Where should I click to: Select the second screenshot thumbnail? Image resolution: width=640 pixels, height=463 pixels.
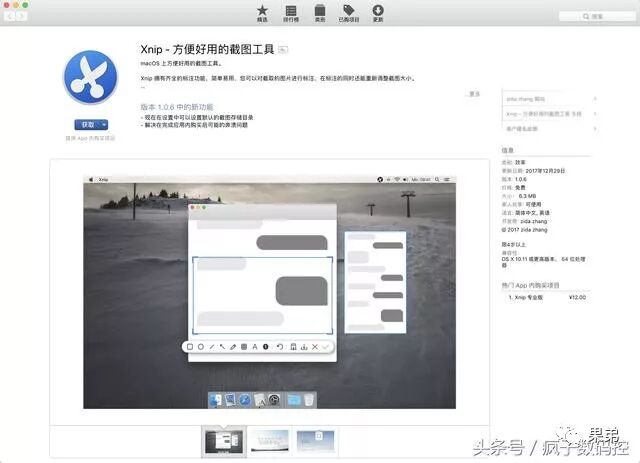point(269,441)
